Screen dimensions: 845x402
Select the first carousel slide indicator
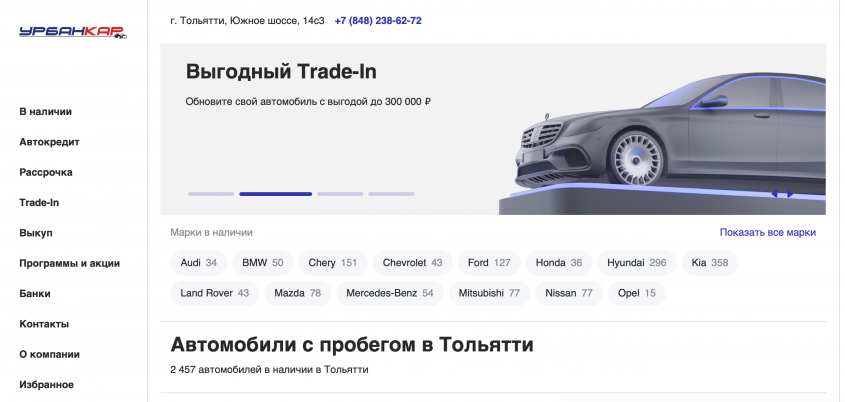click(x=211, y=193)
